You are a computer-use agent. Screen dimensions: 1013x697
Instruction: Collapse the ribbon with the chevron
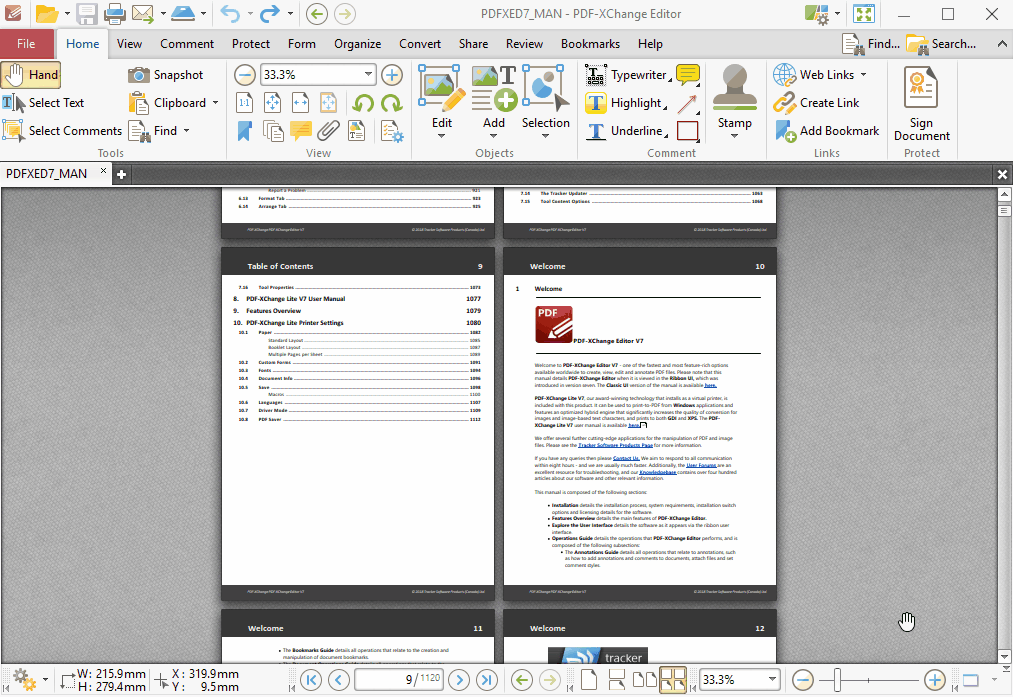(1001, 44)
